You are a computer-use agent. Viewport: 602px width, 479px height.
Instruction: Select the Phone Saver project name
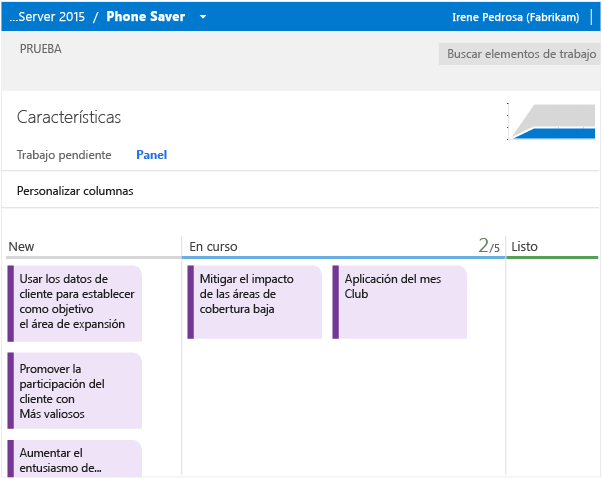[145, 17]
